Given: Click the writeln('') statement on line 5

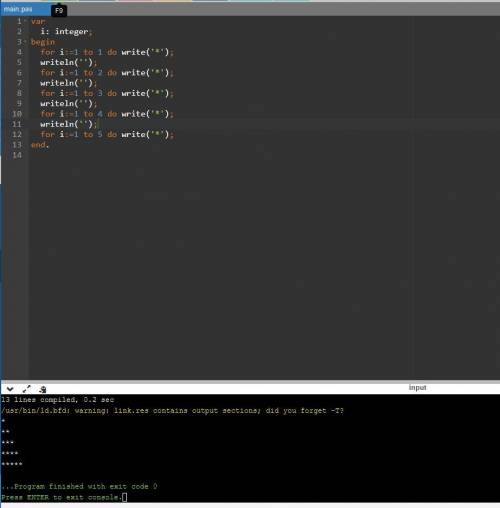Looking at the screenshot, I should pyautogui.click(x=69, y=62).
